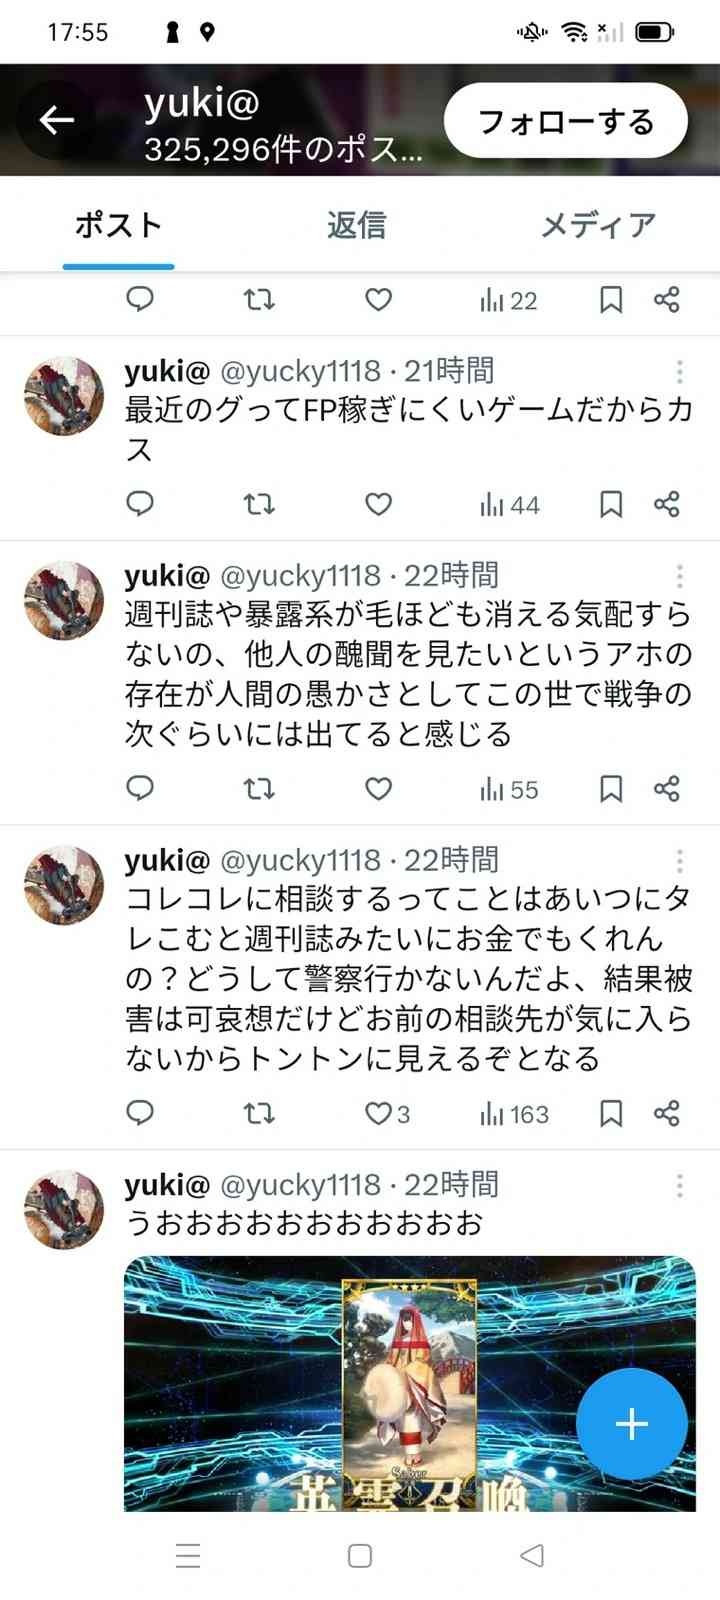Image resolution: width=720 pixels, height=1600 pixels.
Task: Open more options on the 週刊誌や暴露系 post
Action: (x=680, y=577)
